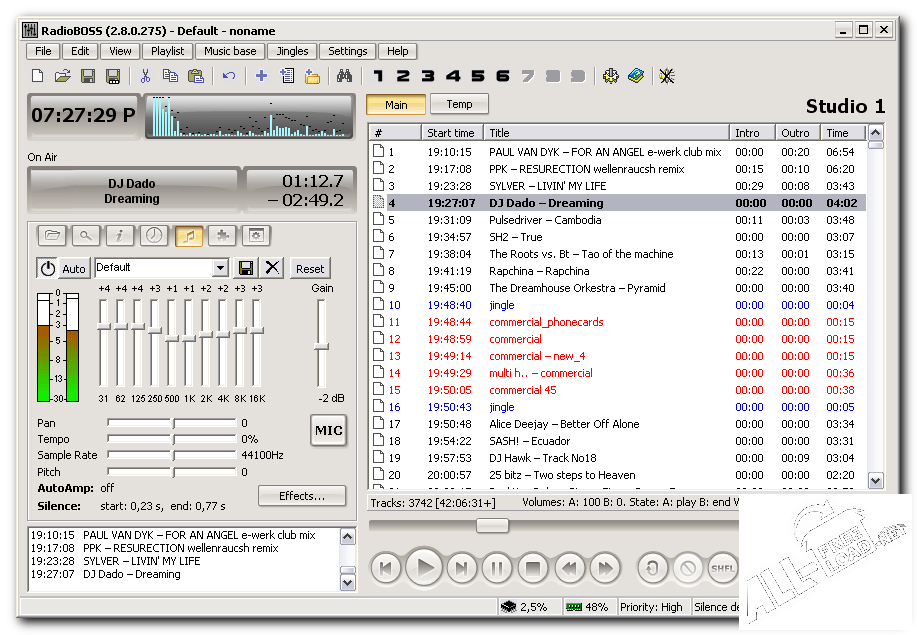Toggle the Auto equalizer button
917x635 pixels.
(74, 268)
